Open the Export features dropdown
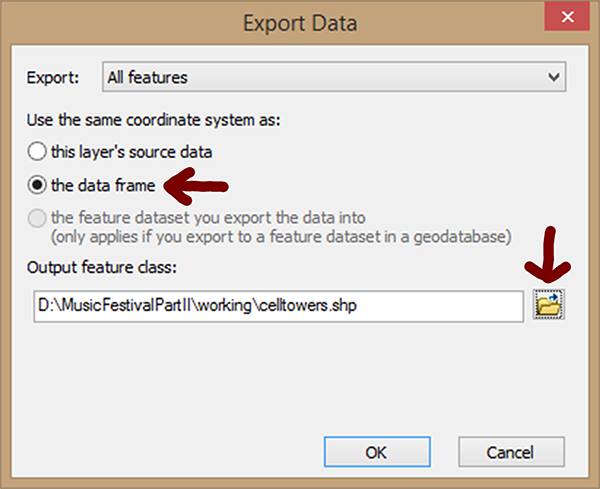 coord(334,77)
